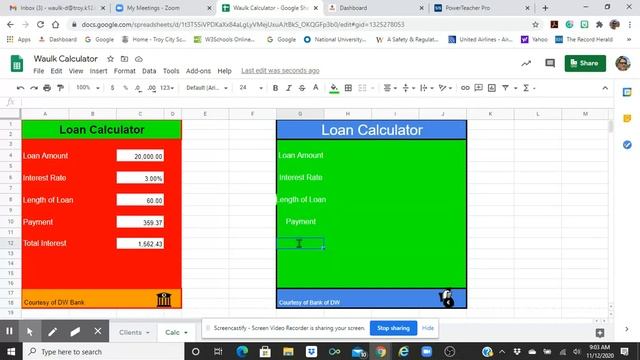The width and height of the screenshot is (640, 360).
Task: Open the Edit menu
Action: (x=56, y=71)
